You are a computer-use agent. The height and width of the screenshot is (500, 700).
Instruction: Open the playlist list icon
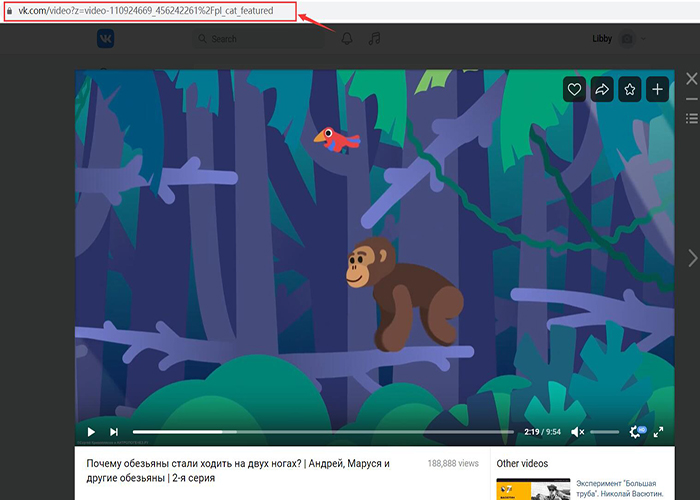692,118
